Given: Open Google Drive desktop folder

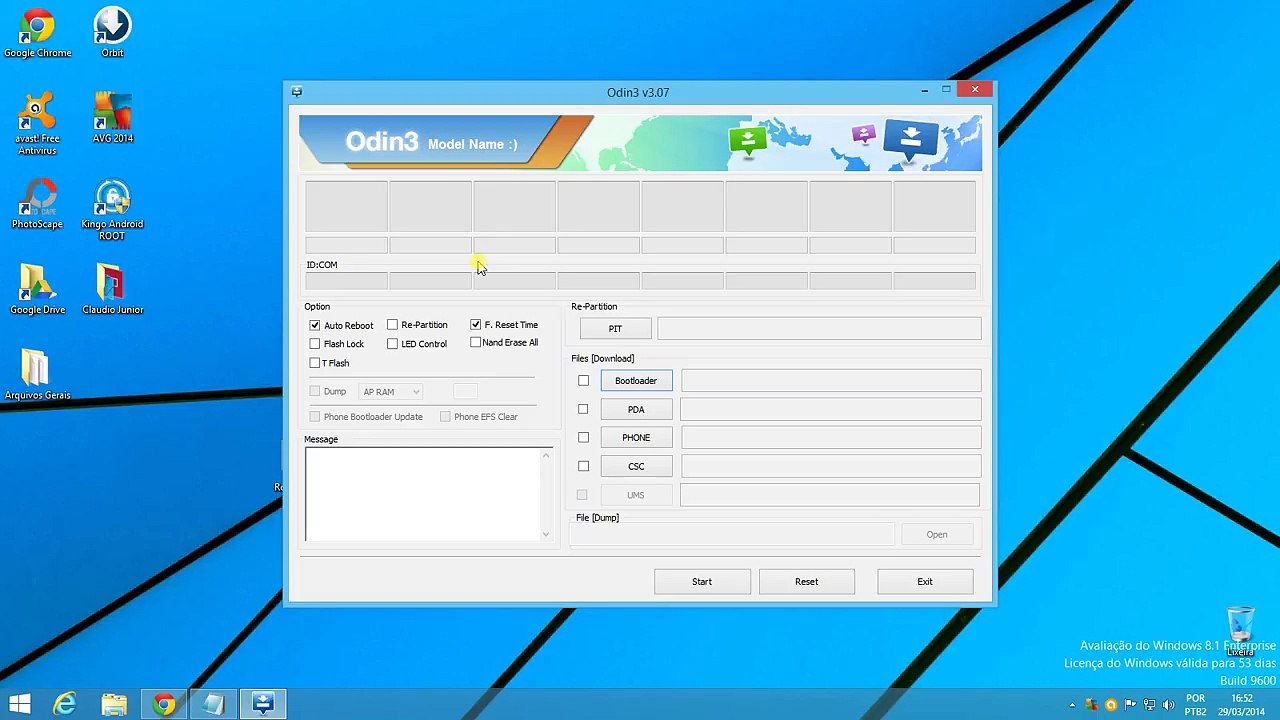Looking at the screenshot, I should (37, 289).
